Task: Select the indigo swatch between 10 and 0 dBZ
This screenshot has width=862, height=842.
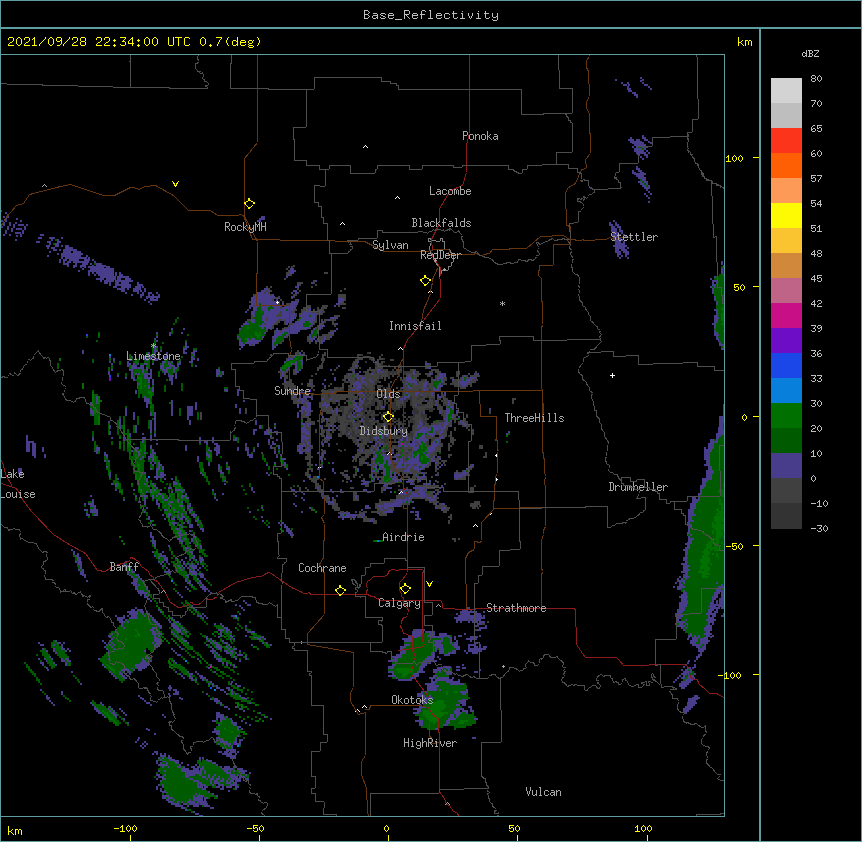Action: (x=786, y=466)
